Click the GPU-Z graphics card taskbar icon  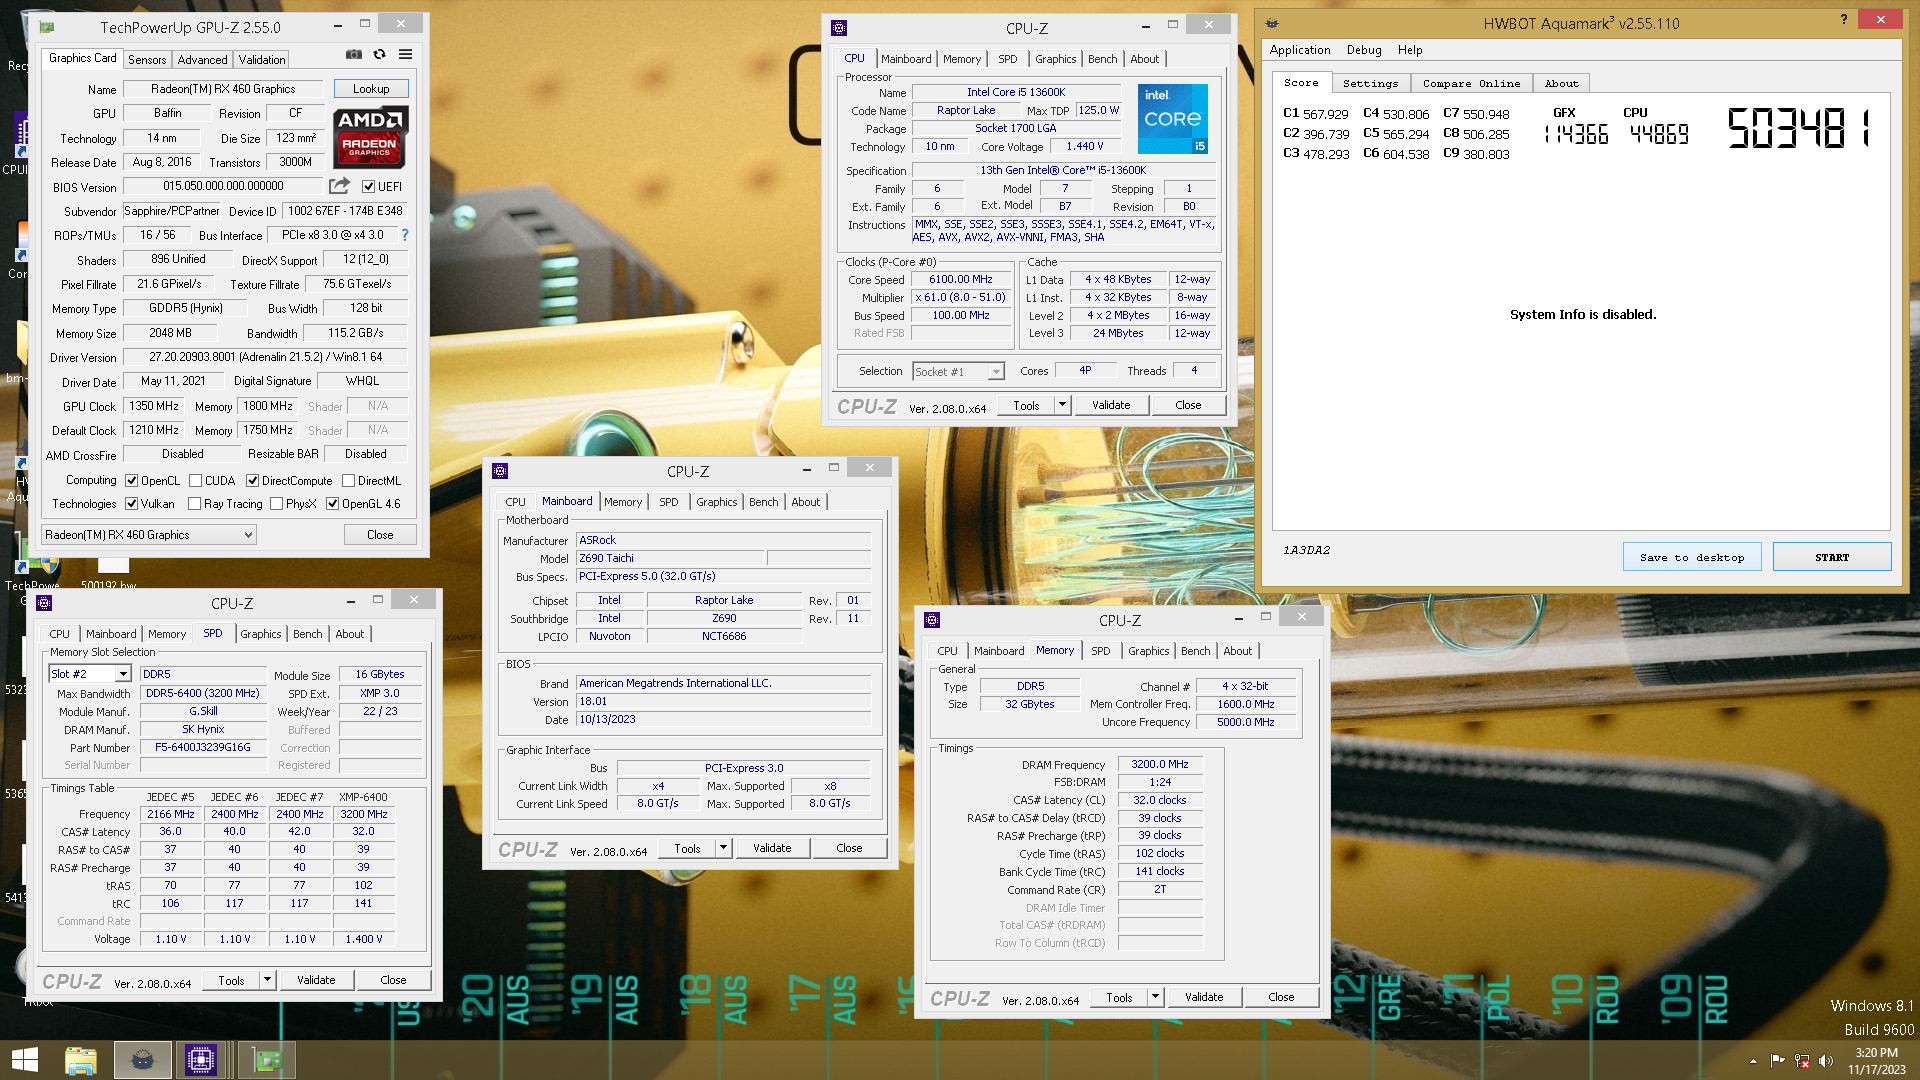pyautogui.click(x=267, y=1060)
